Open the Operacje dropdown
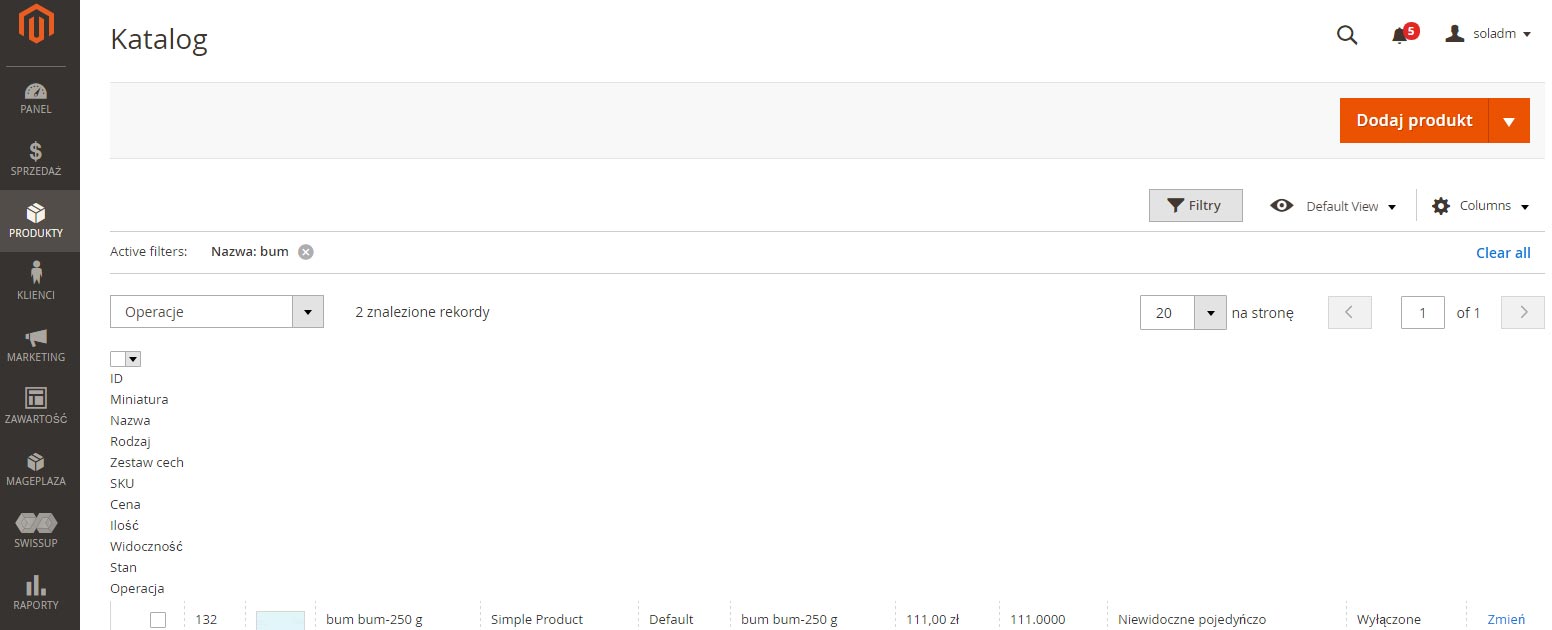The height and width of the screenshot is (630, 1552). pyautogui.click(x=216, y=311)
